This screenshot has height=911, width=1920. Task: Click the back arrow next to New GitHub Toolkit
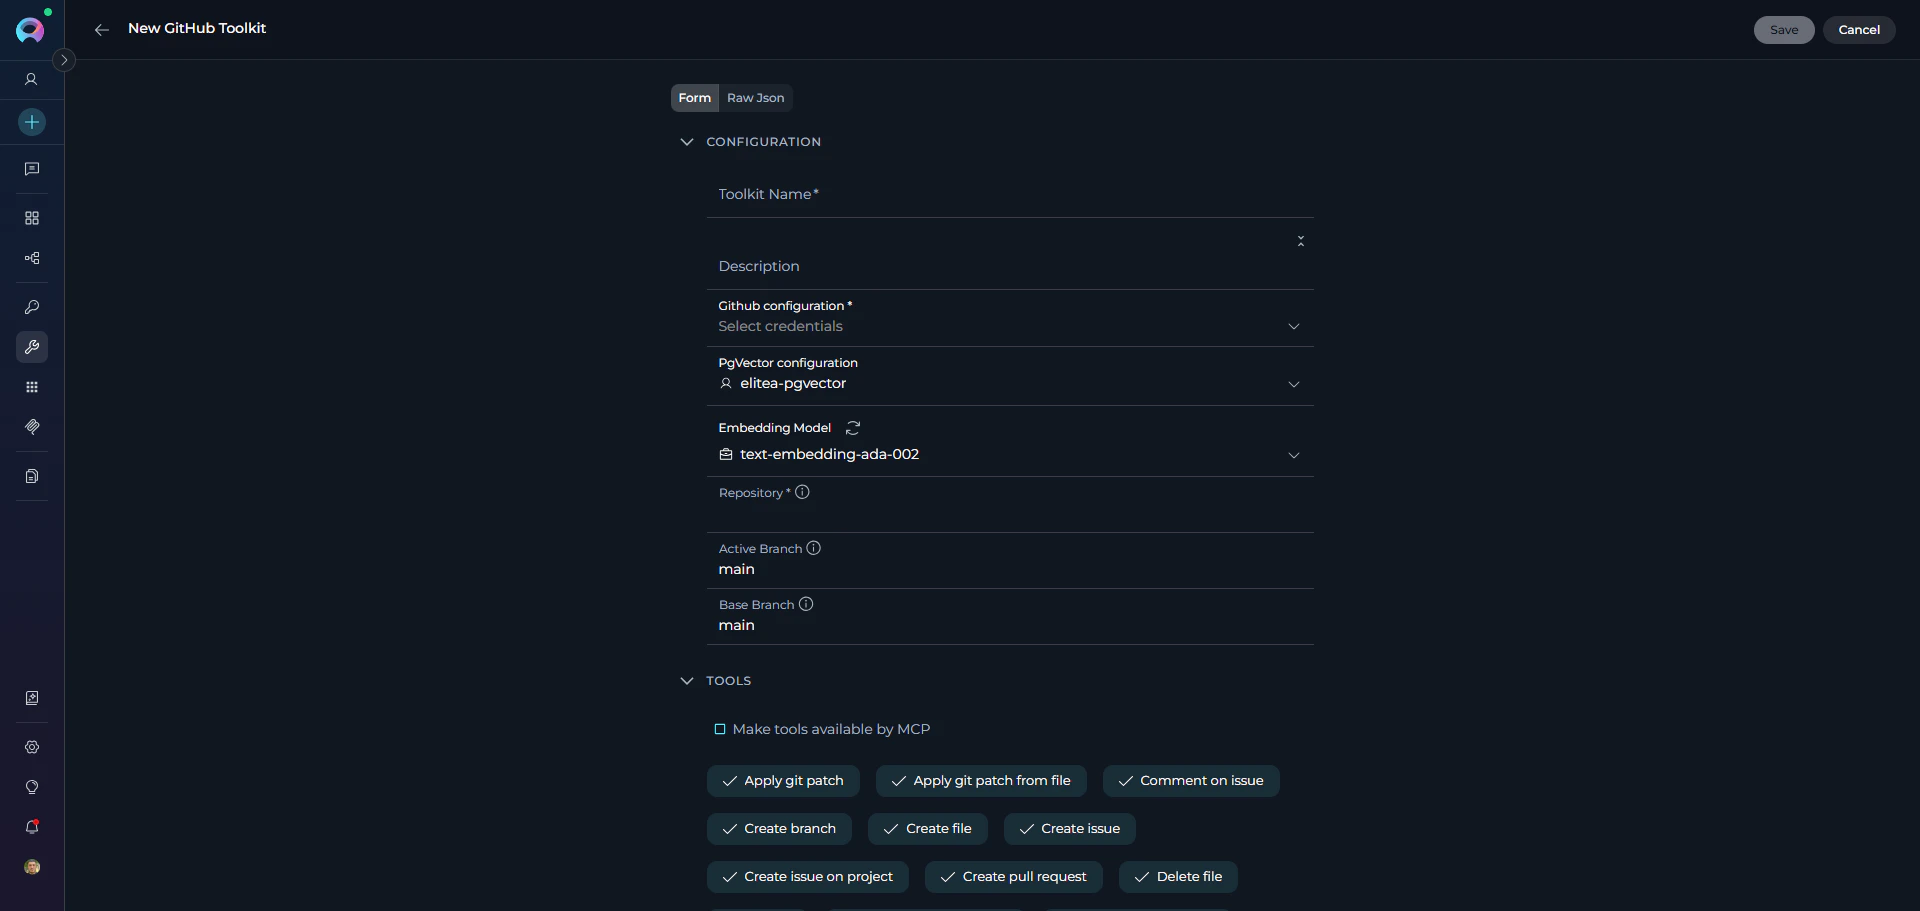click(x=101, y=29)
